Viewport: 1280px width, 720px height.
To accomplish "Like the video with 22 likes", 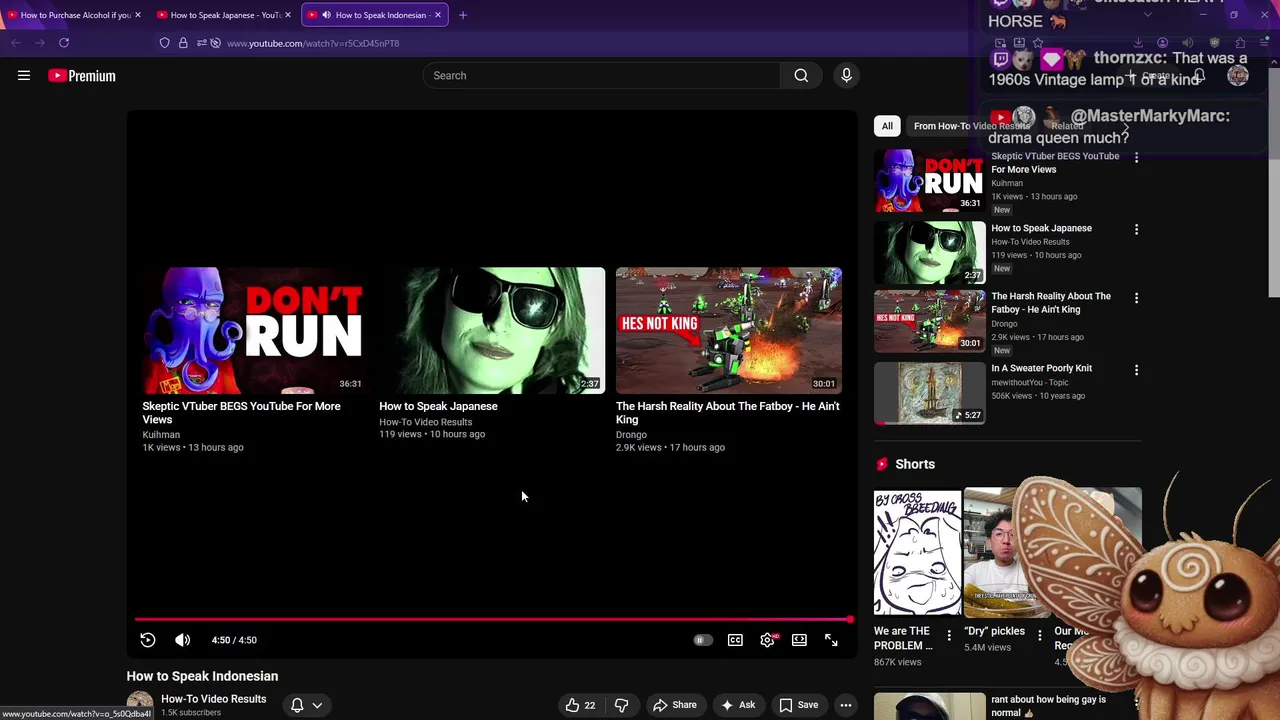I will tap(581, 705).
